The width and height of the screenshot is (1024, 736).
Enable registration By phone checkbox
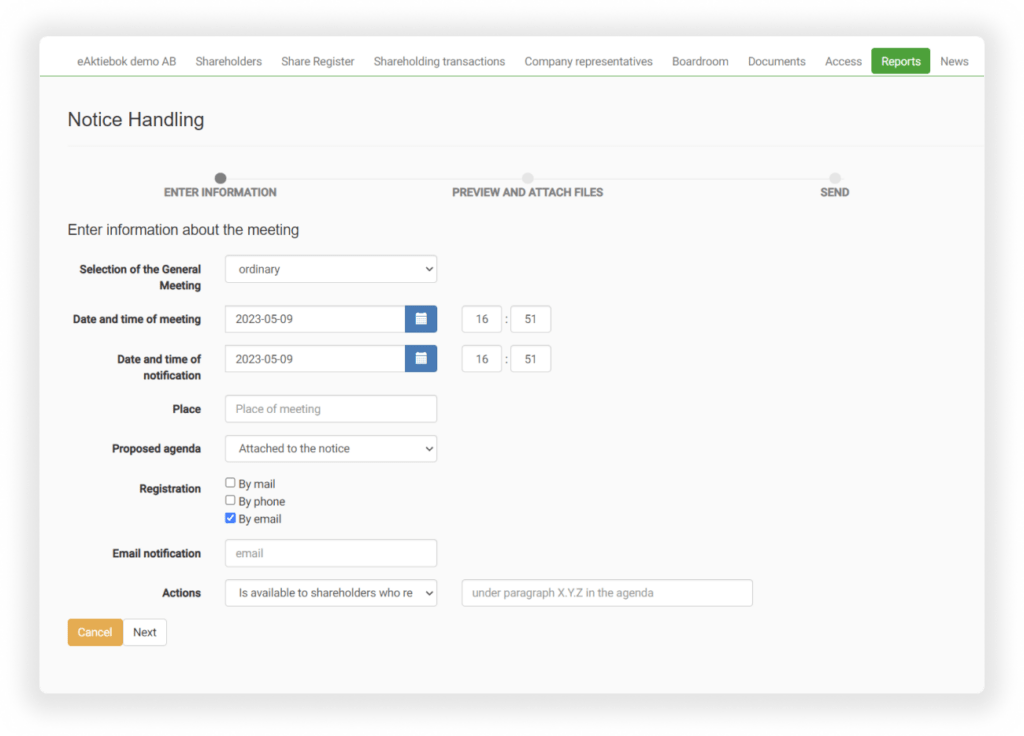pos(230,500)
